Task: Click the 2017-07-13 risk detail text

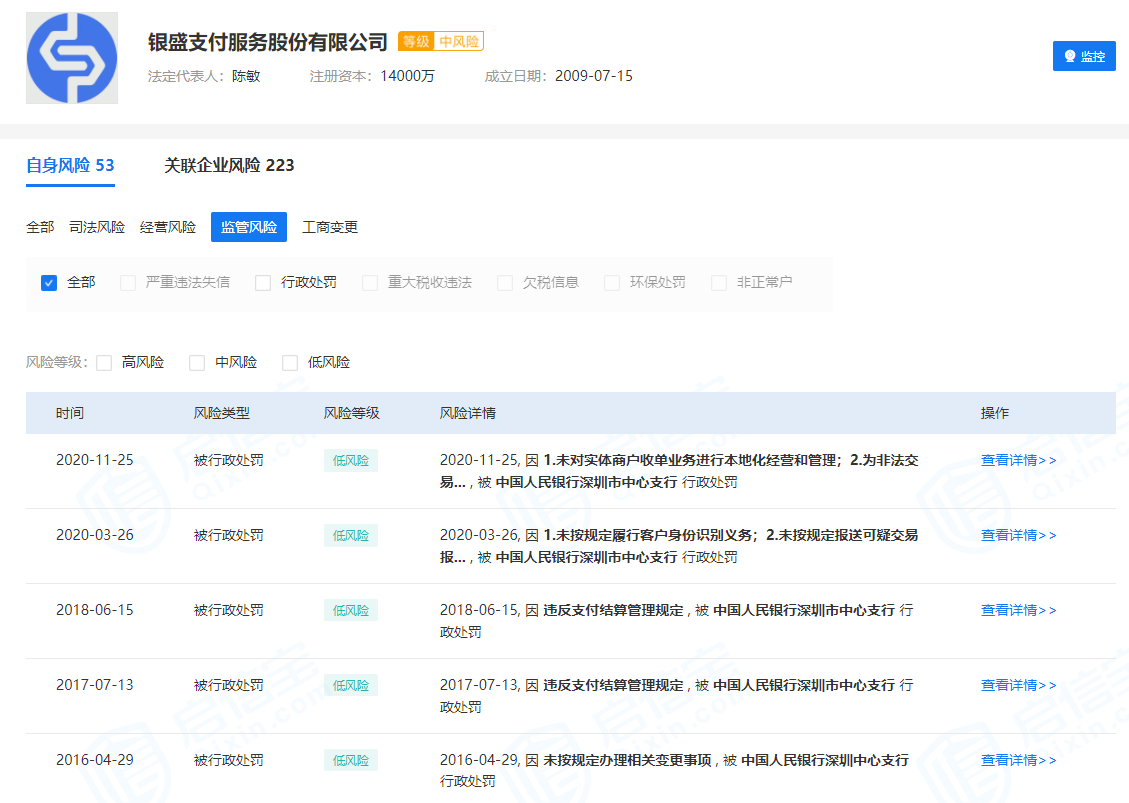Action: pyautogui.click(x=676, y=696)
